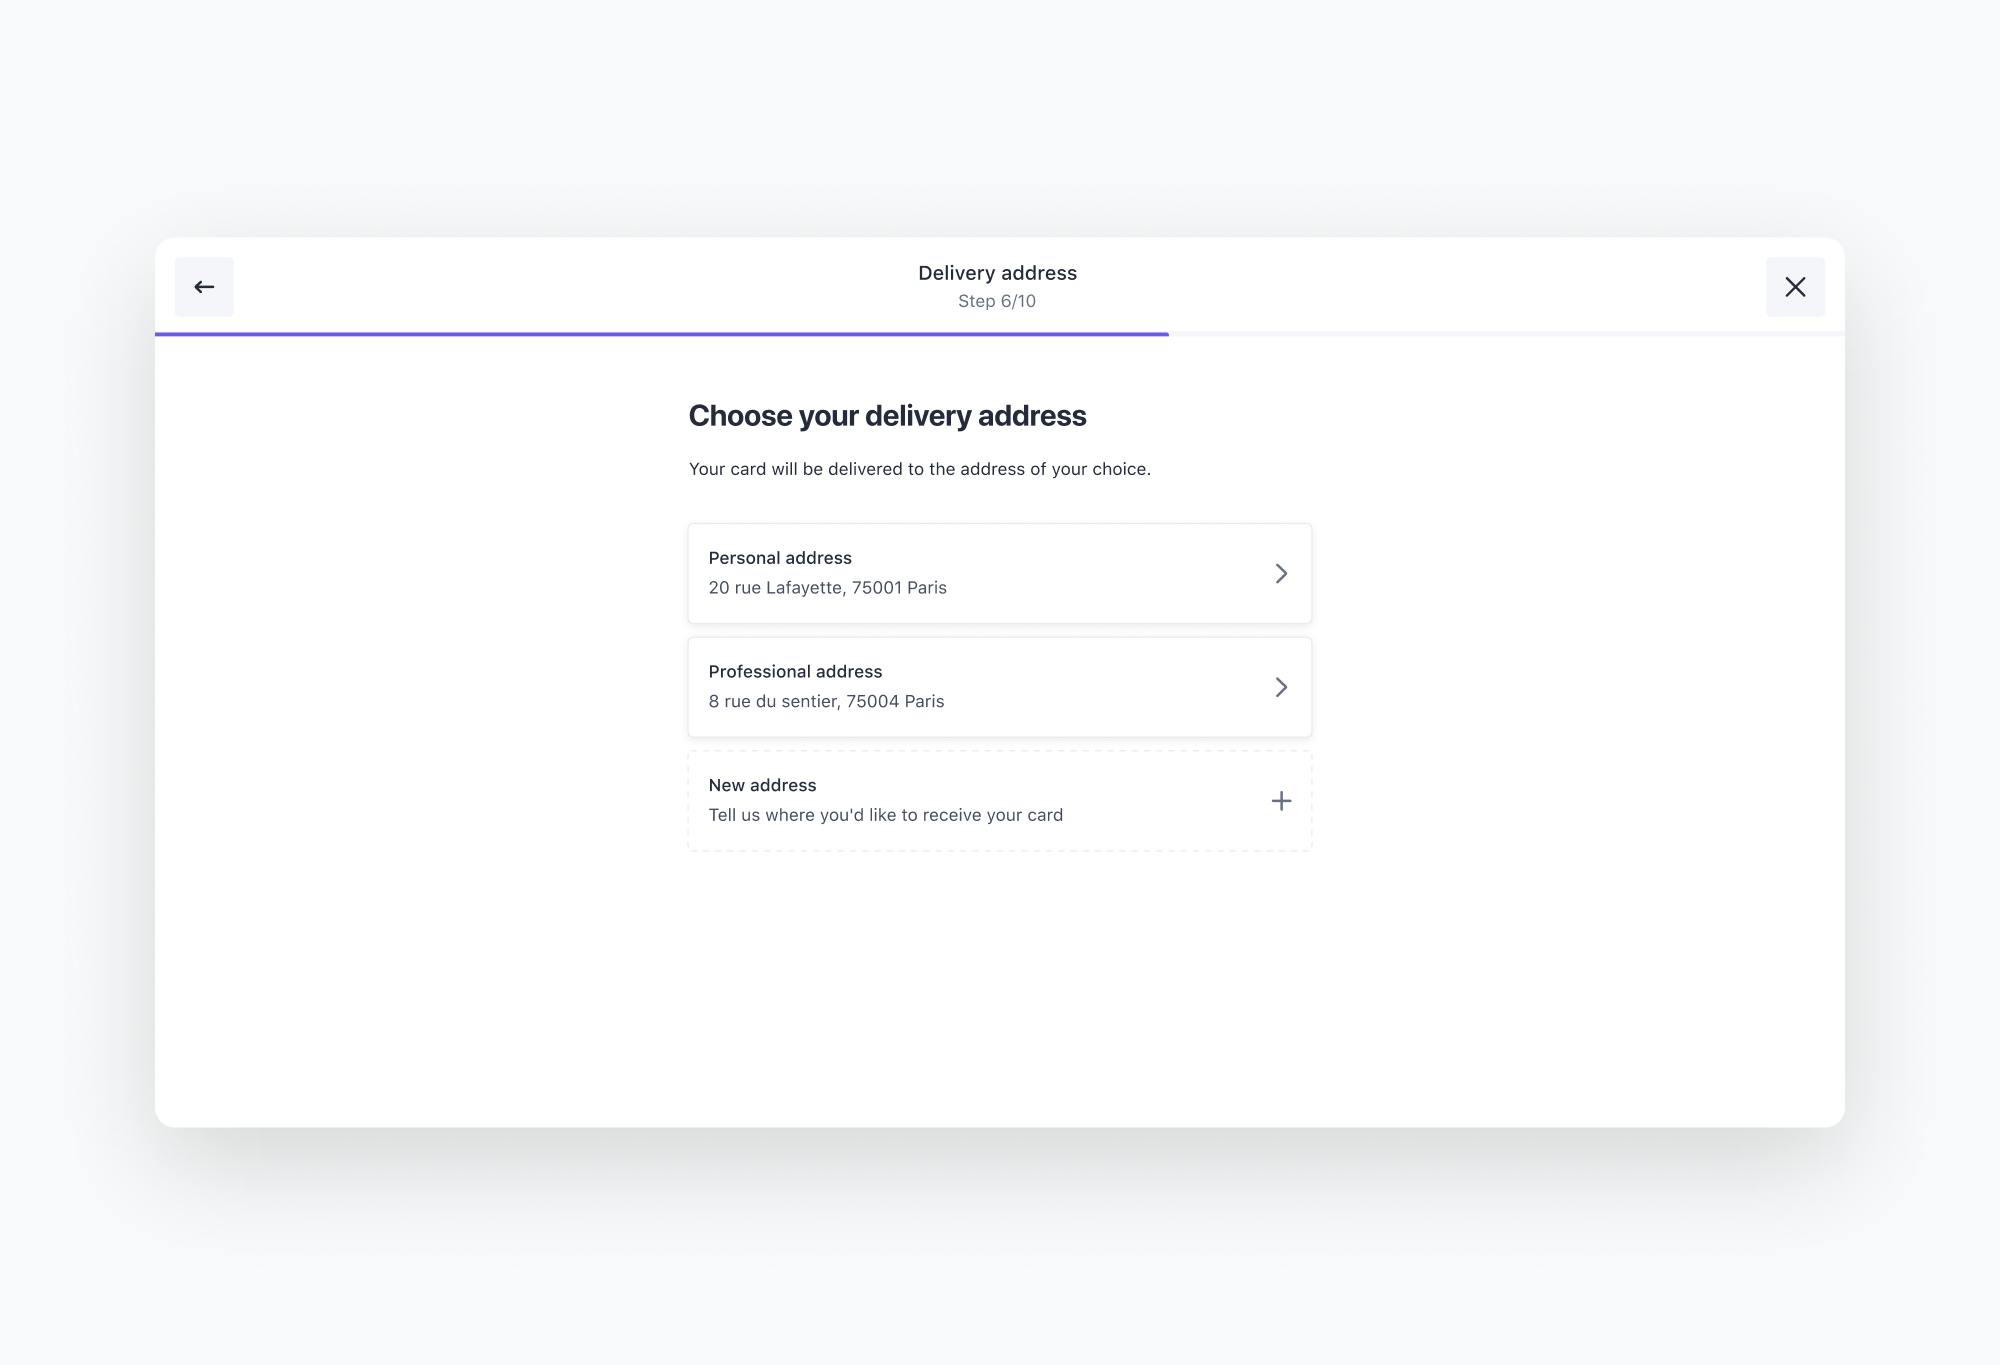The width and height of the screenshot is (2000, 1365).
Task: Click the purple filled progress bar section
Action: 662,334
